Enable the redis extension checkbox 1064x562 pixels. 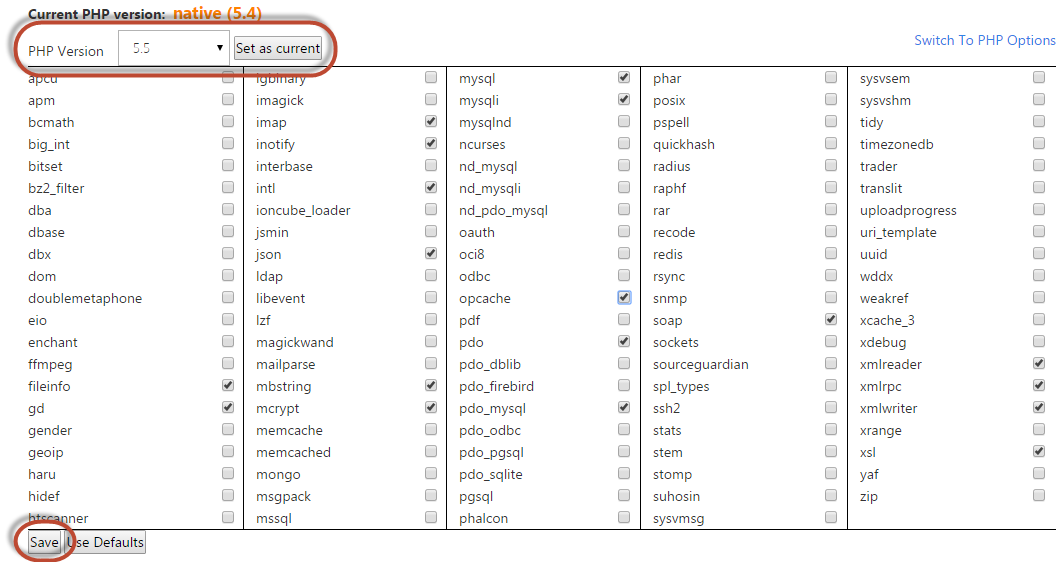pyautogui.click(x=831, y=253)
